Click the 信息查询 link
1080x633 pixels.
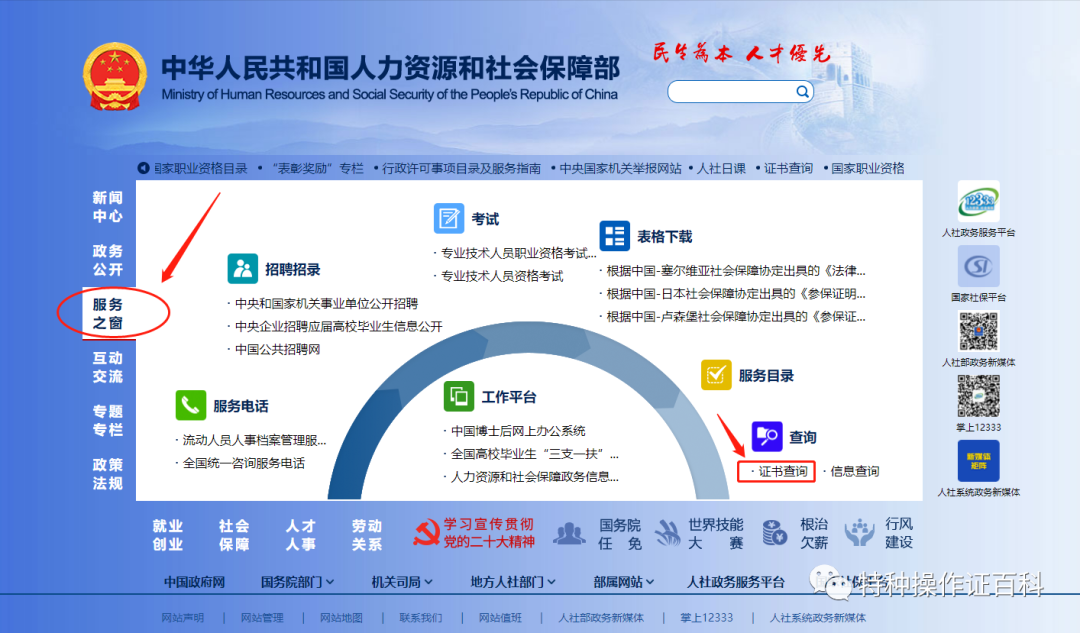854,471
